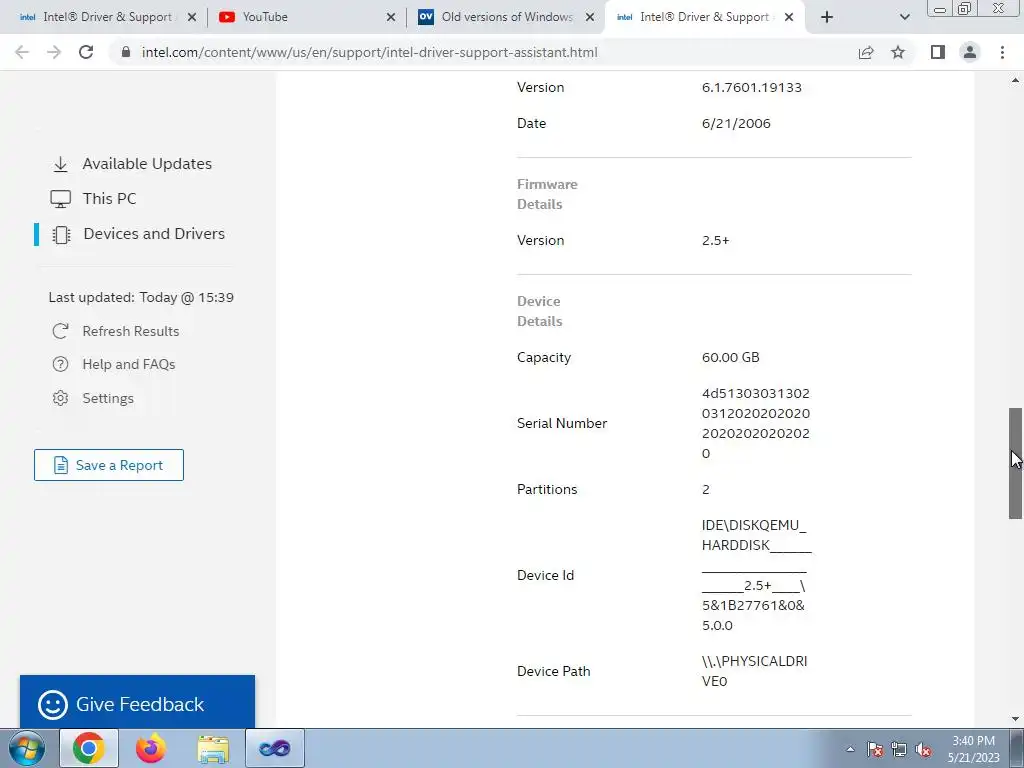Close the first Intel Driver & Support tab
Image resolution: width=1024 pixels, height=768 pixels.
[191, 17]
